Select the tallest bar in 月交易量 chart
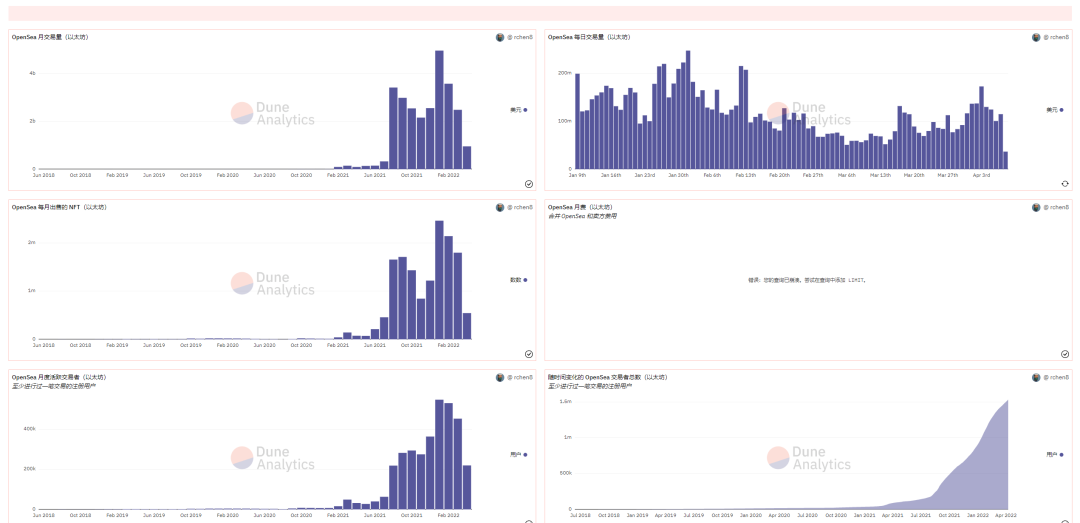Viewport: 1080px width, 523px height. click(439, 110)
